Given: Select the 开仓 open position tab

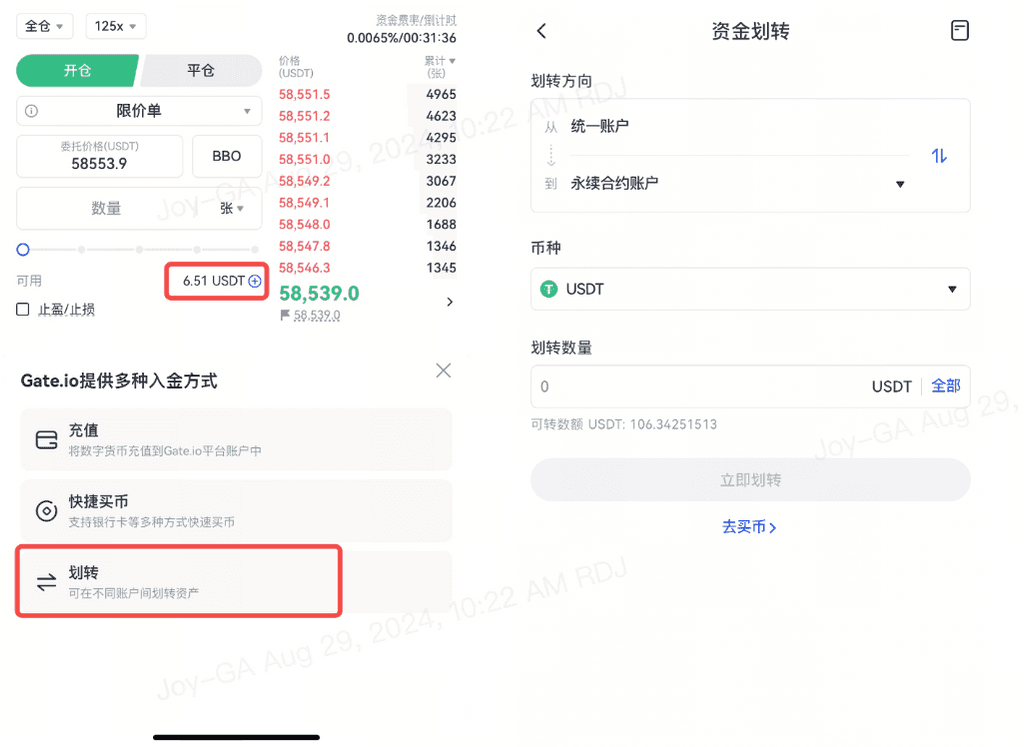Looking at the screenshot, I should (77, 71).
